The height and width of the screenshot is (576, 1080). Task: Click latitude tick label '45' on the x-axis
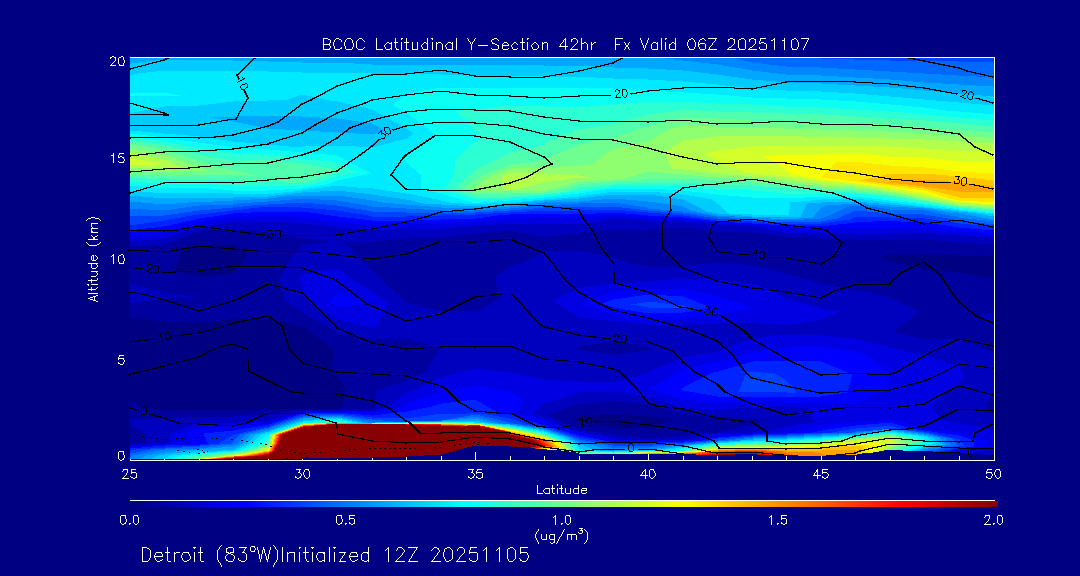(820, 472)
